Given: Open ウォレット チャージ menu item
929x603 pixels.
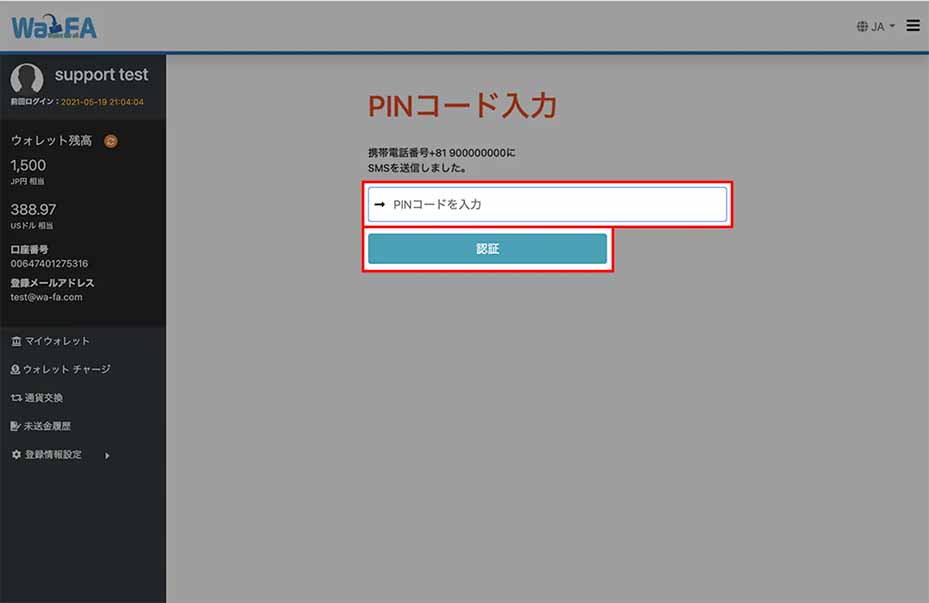Looking at the screenshot, I should (60, 369).
